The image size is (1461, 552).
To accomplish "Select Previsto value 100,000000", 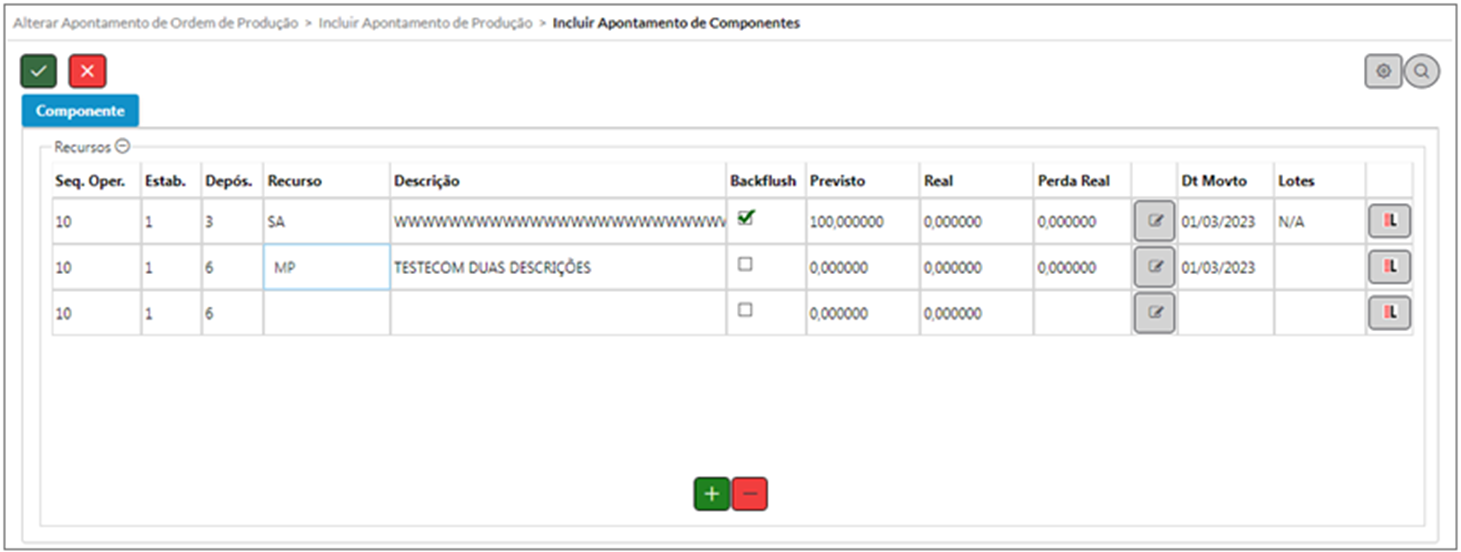I will [846, 222].
